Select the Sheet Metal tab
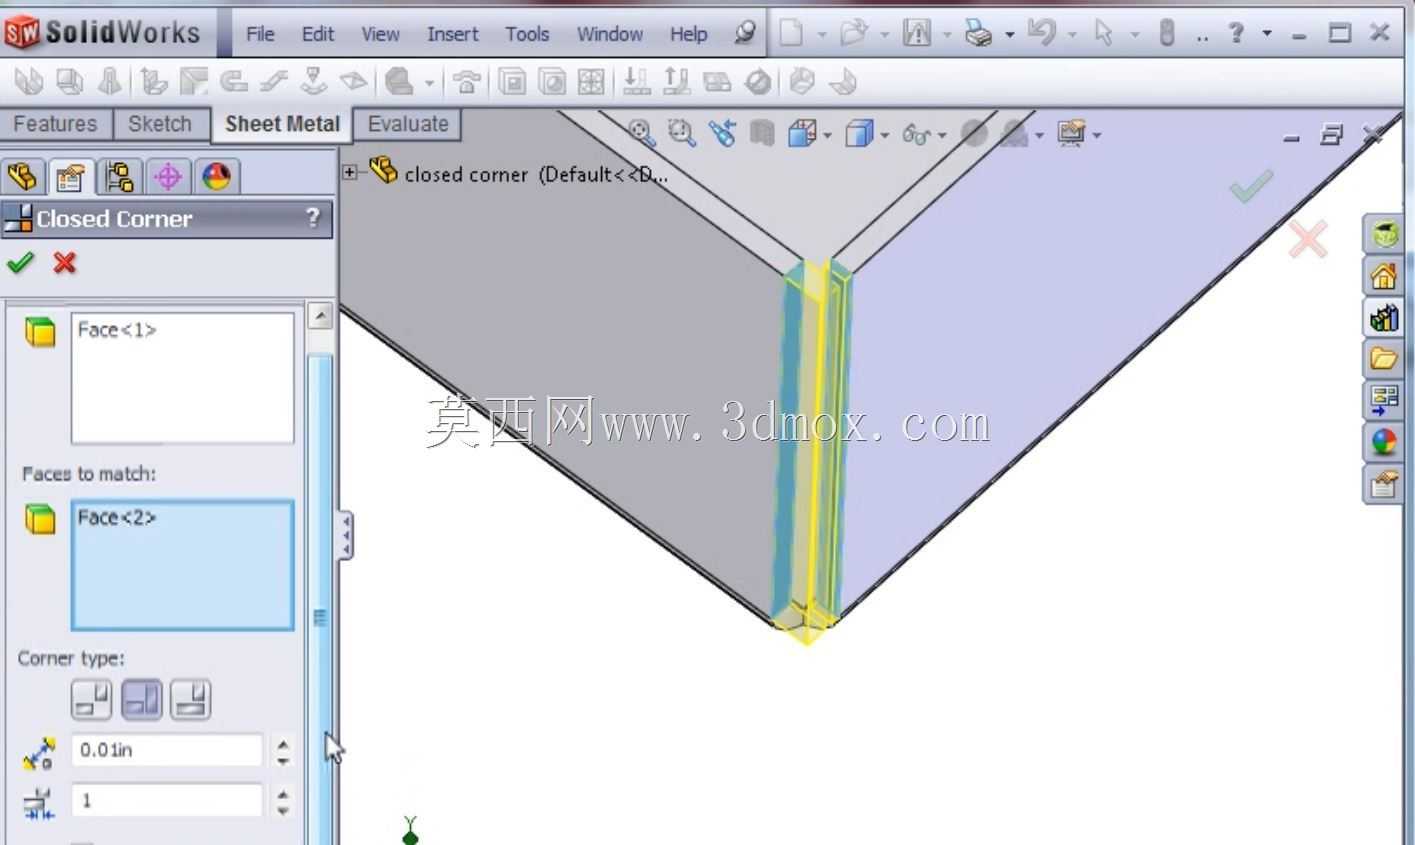Image resolution: width=1415 pixels, height=845 pixels. pos(282,125)
